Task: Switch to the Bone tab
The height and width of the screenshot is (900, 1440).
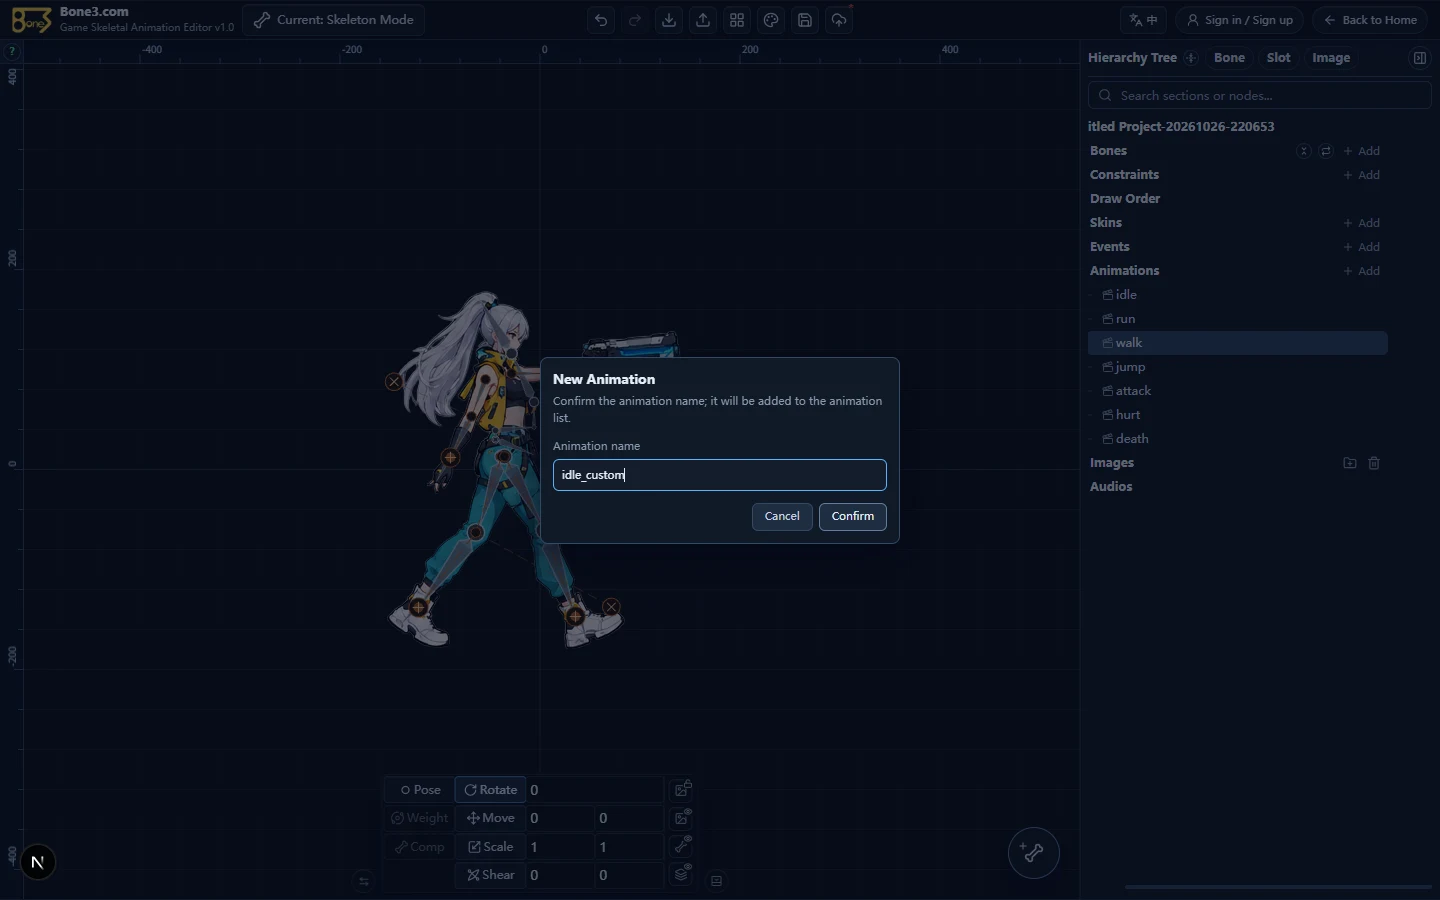Action: click(x=1229, y=58)
